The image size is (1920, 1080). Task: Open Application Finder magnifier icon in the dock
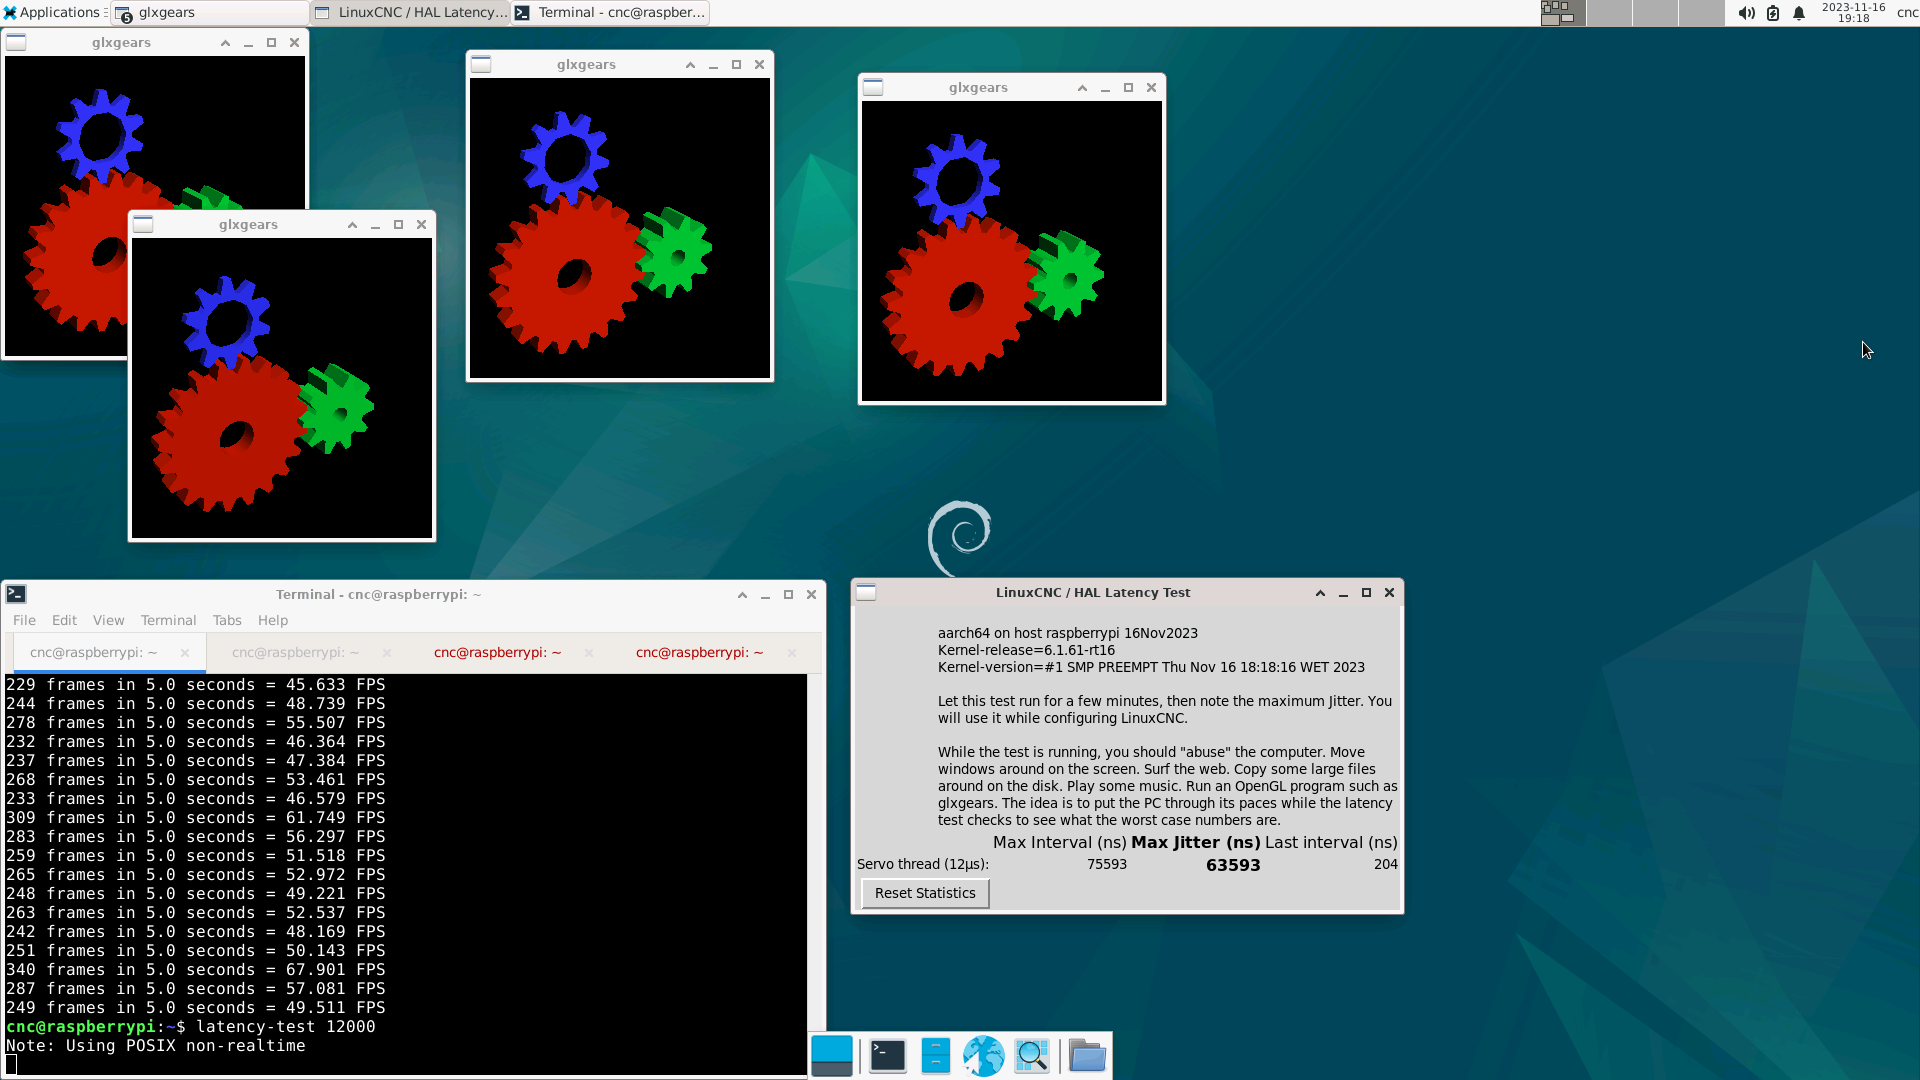coord(1032,1056)
